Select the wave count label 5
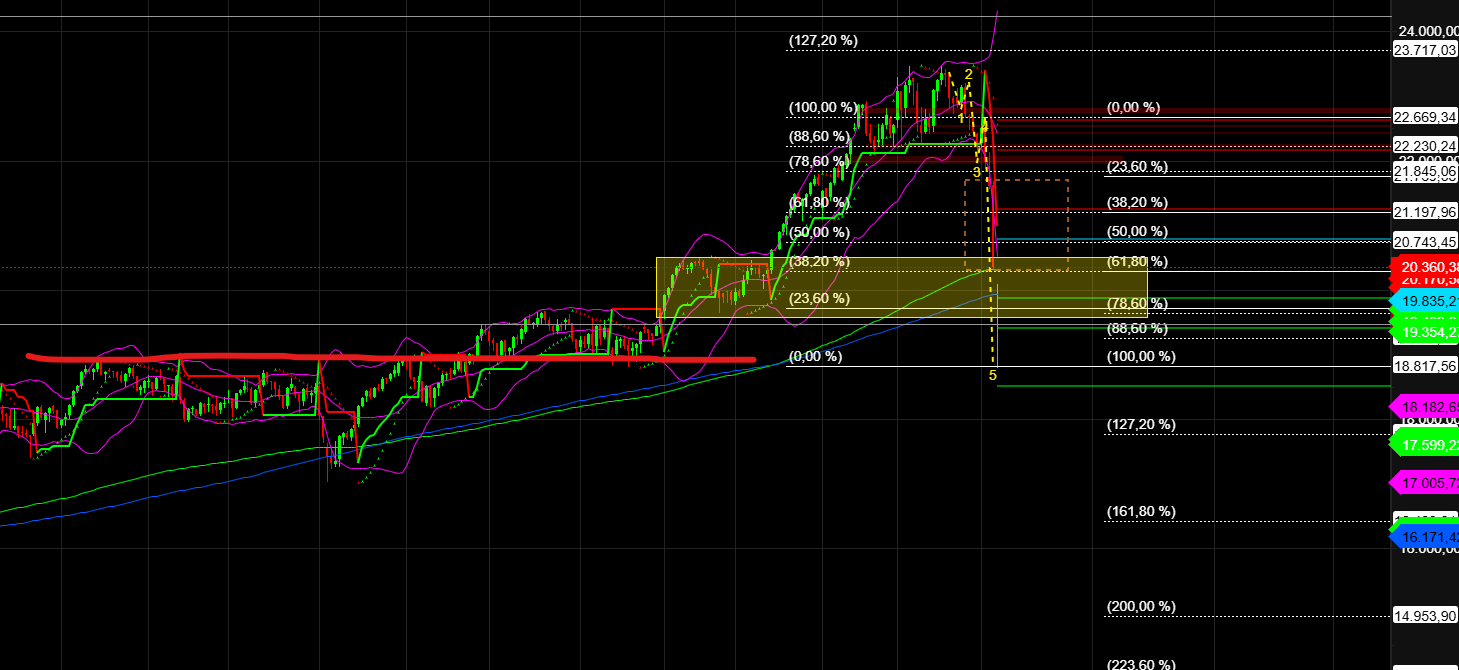This screenshot has width=1459, height=670. [991, 375]
